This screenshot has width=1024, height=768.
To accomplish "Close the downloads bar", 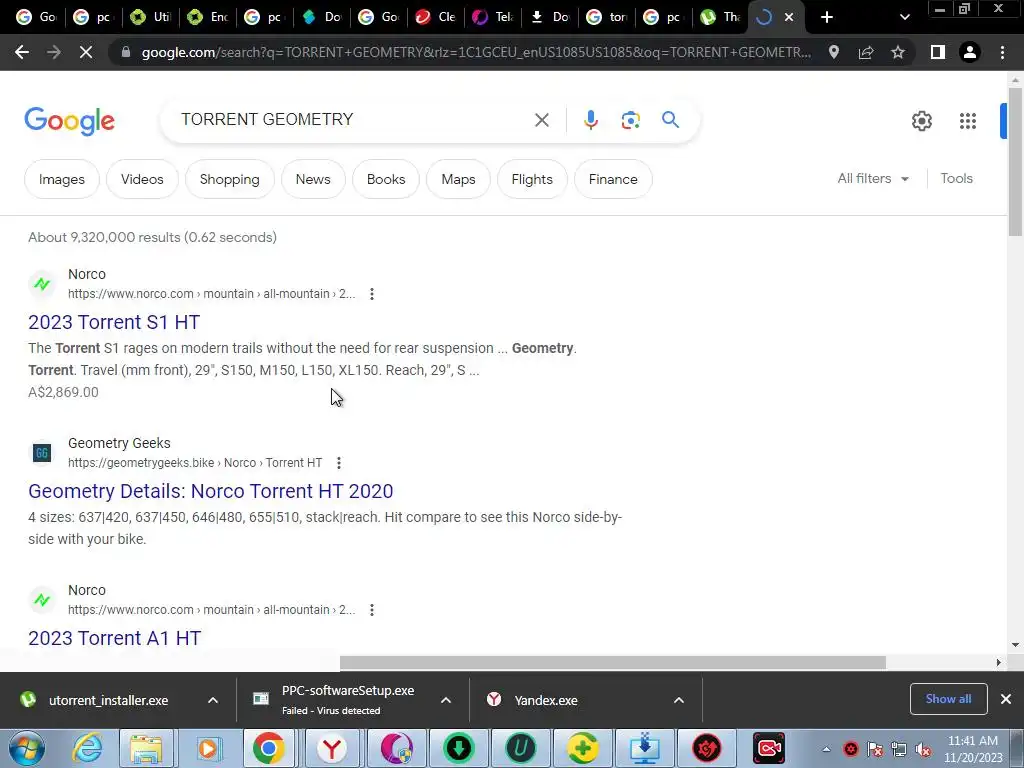I will [1006, 699].
